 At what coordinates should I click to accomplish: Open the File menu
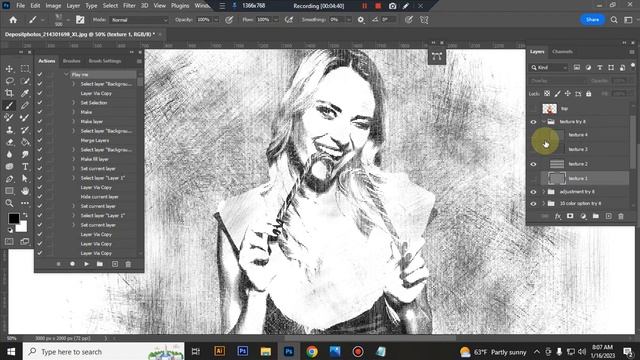[x=20, y=6]
